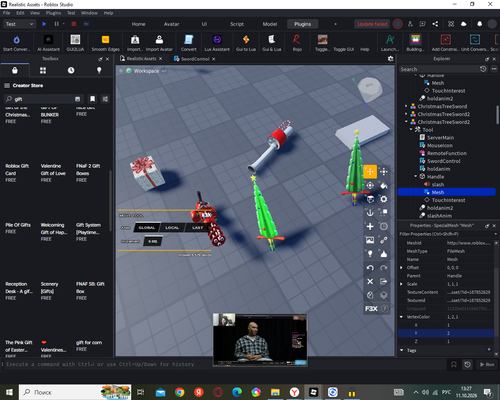Image resolution: width=500 pixels, height=400 pixels.
Task: Select the F3X New Part tool
Action: click(x=370, y=226)
